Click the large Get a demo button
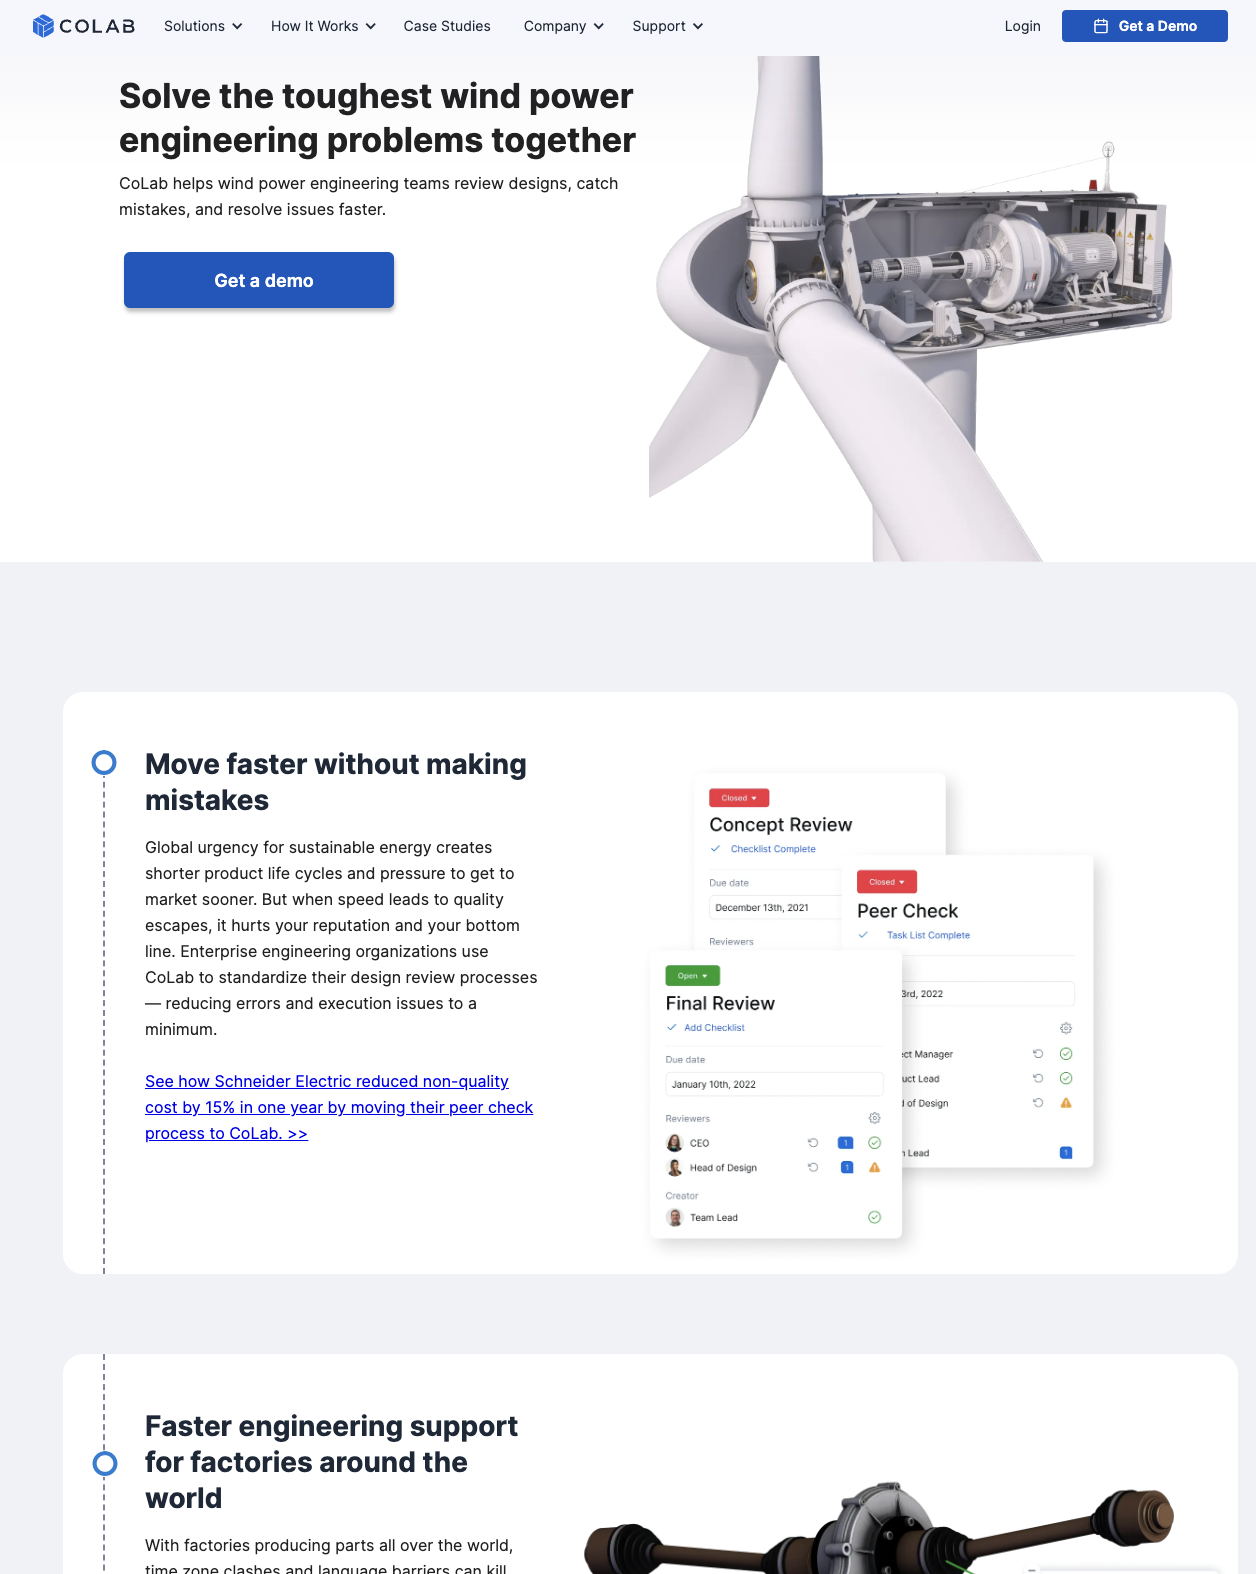The height and width of the screenshot is (1574, 1256). [x=259, y=280]
